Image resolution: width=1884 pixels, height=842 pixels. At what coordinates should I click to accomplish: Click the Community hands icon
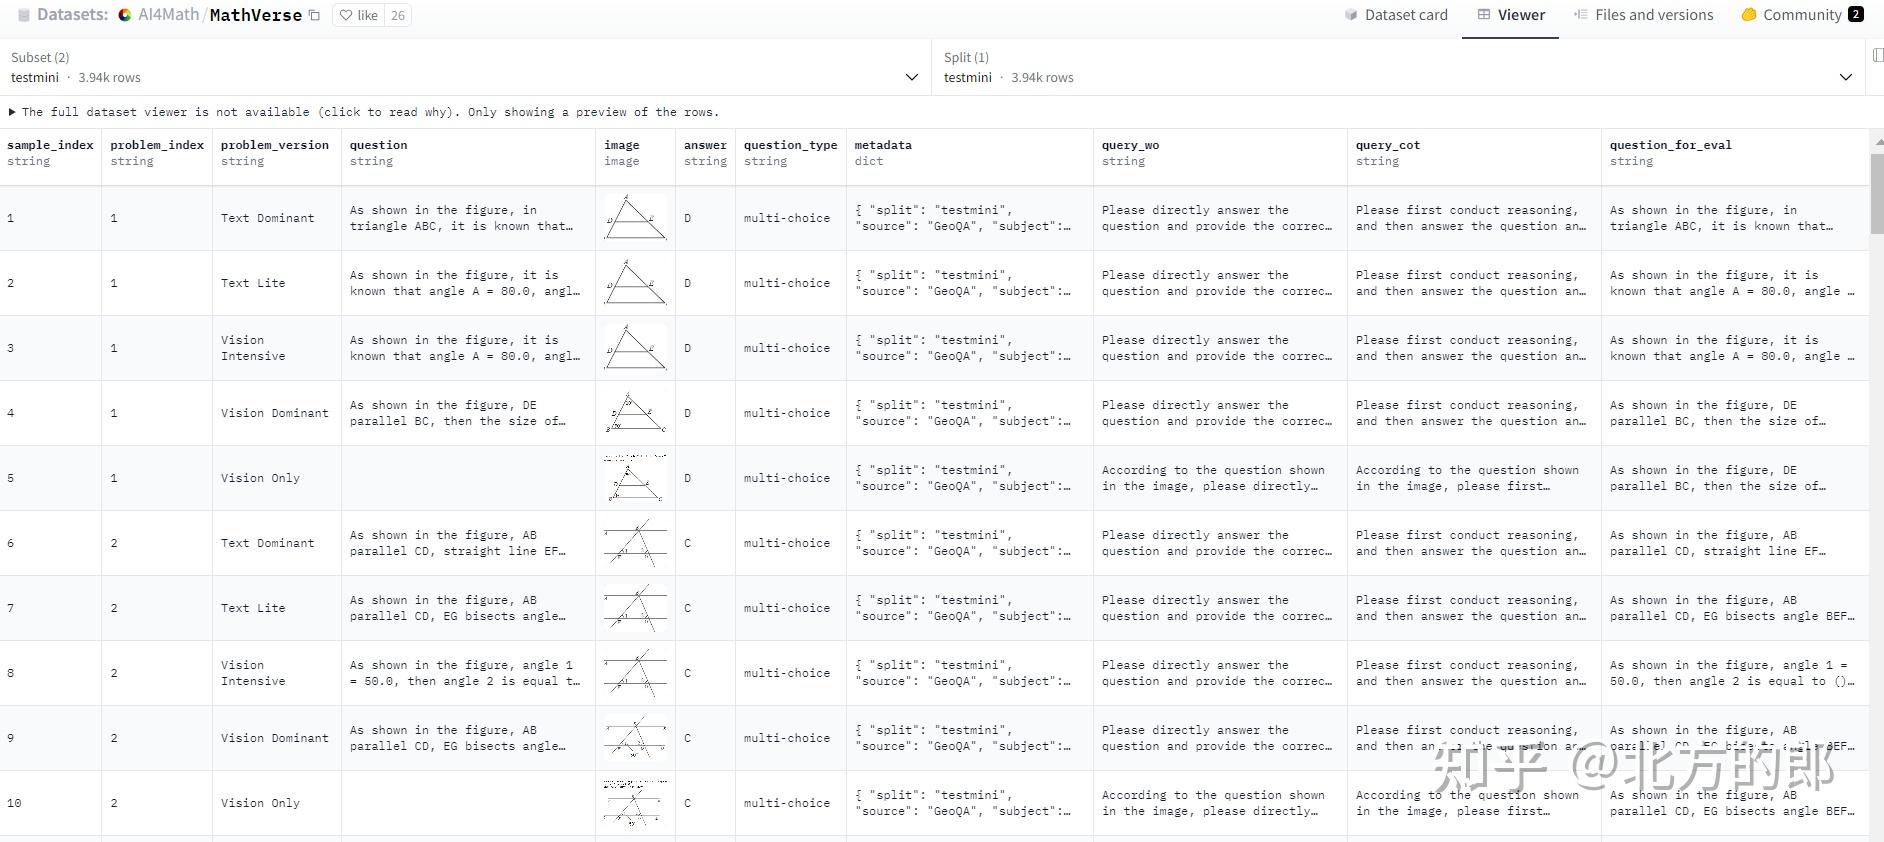point(1749,15)
